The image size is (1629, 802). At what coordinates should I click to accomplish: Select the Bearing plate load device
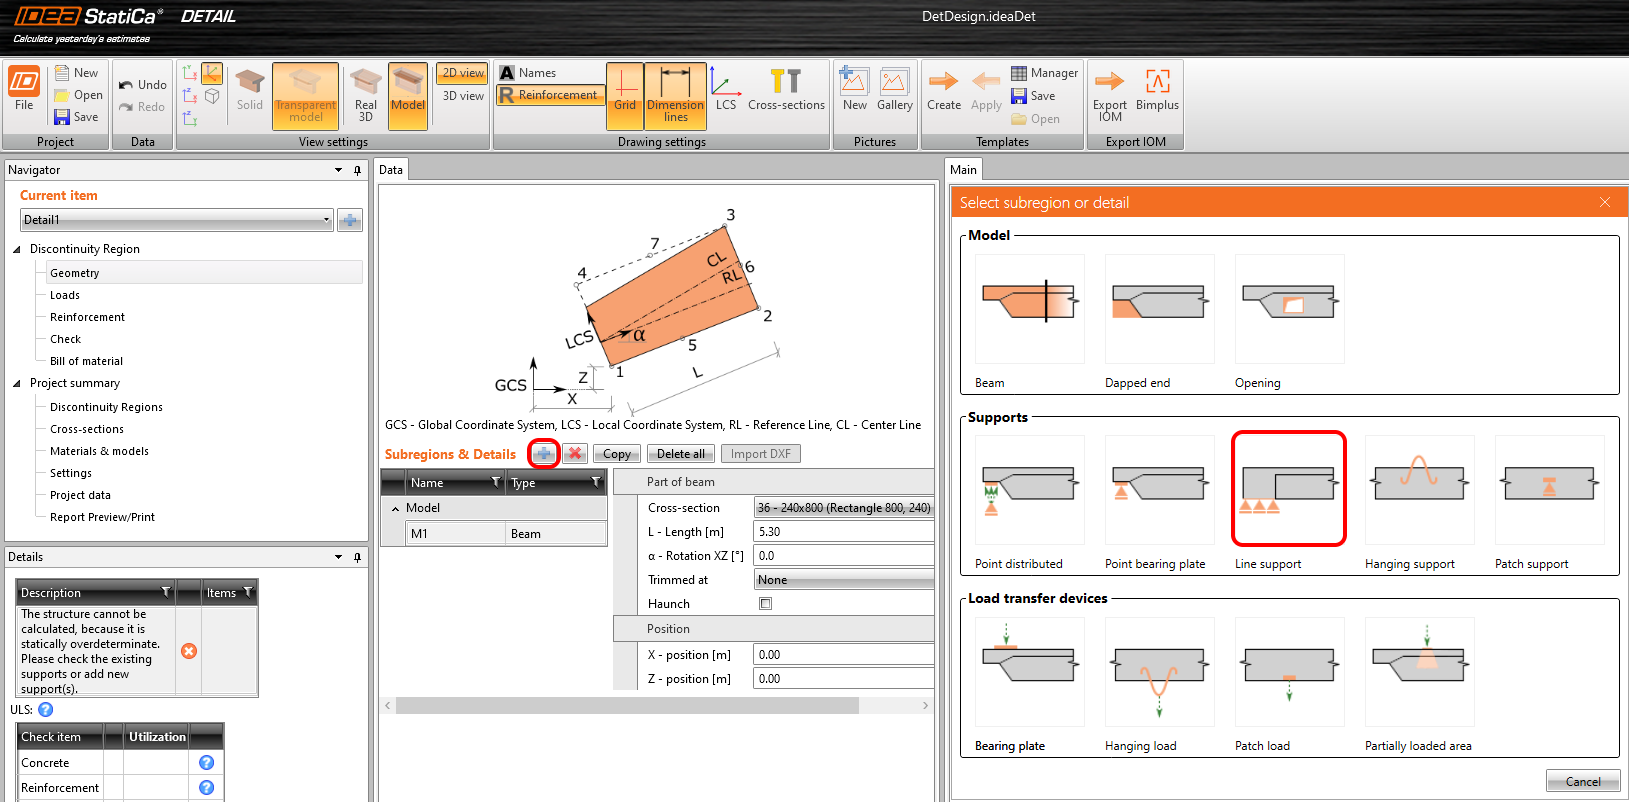1029,671
